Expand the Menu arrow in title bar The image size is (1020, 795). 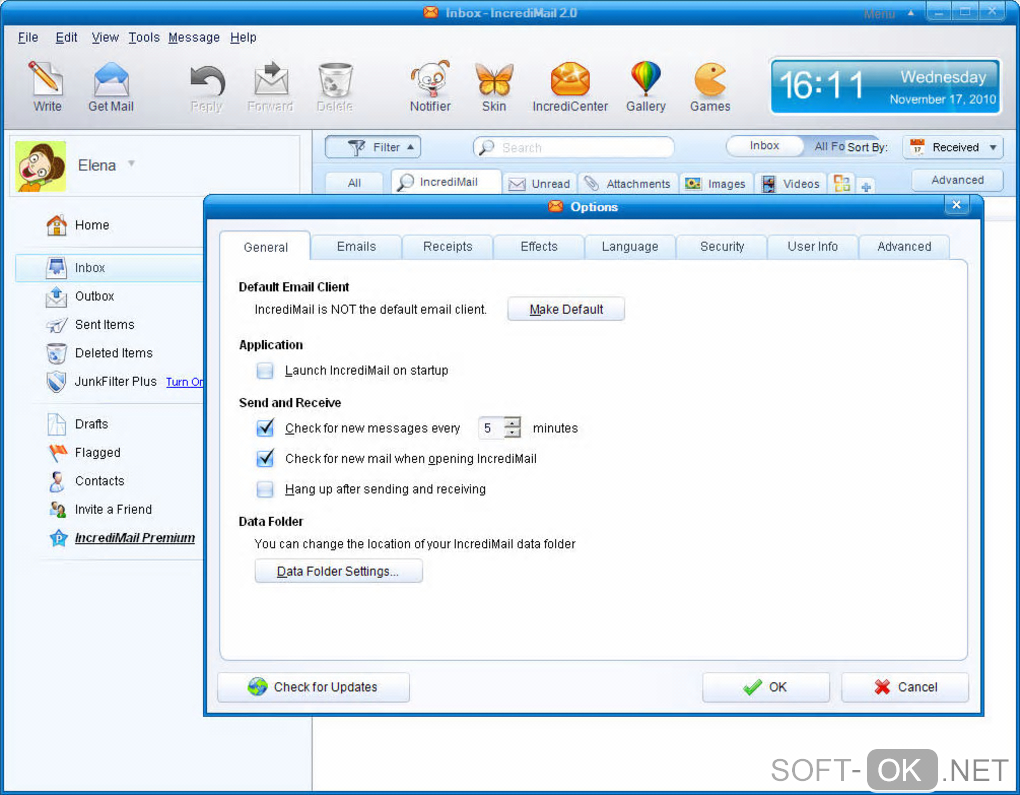tap(911, 13)
